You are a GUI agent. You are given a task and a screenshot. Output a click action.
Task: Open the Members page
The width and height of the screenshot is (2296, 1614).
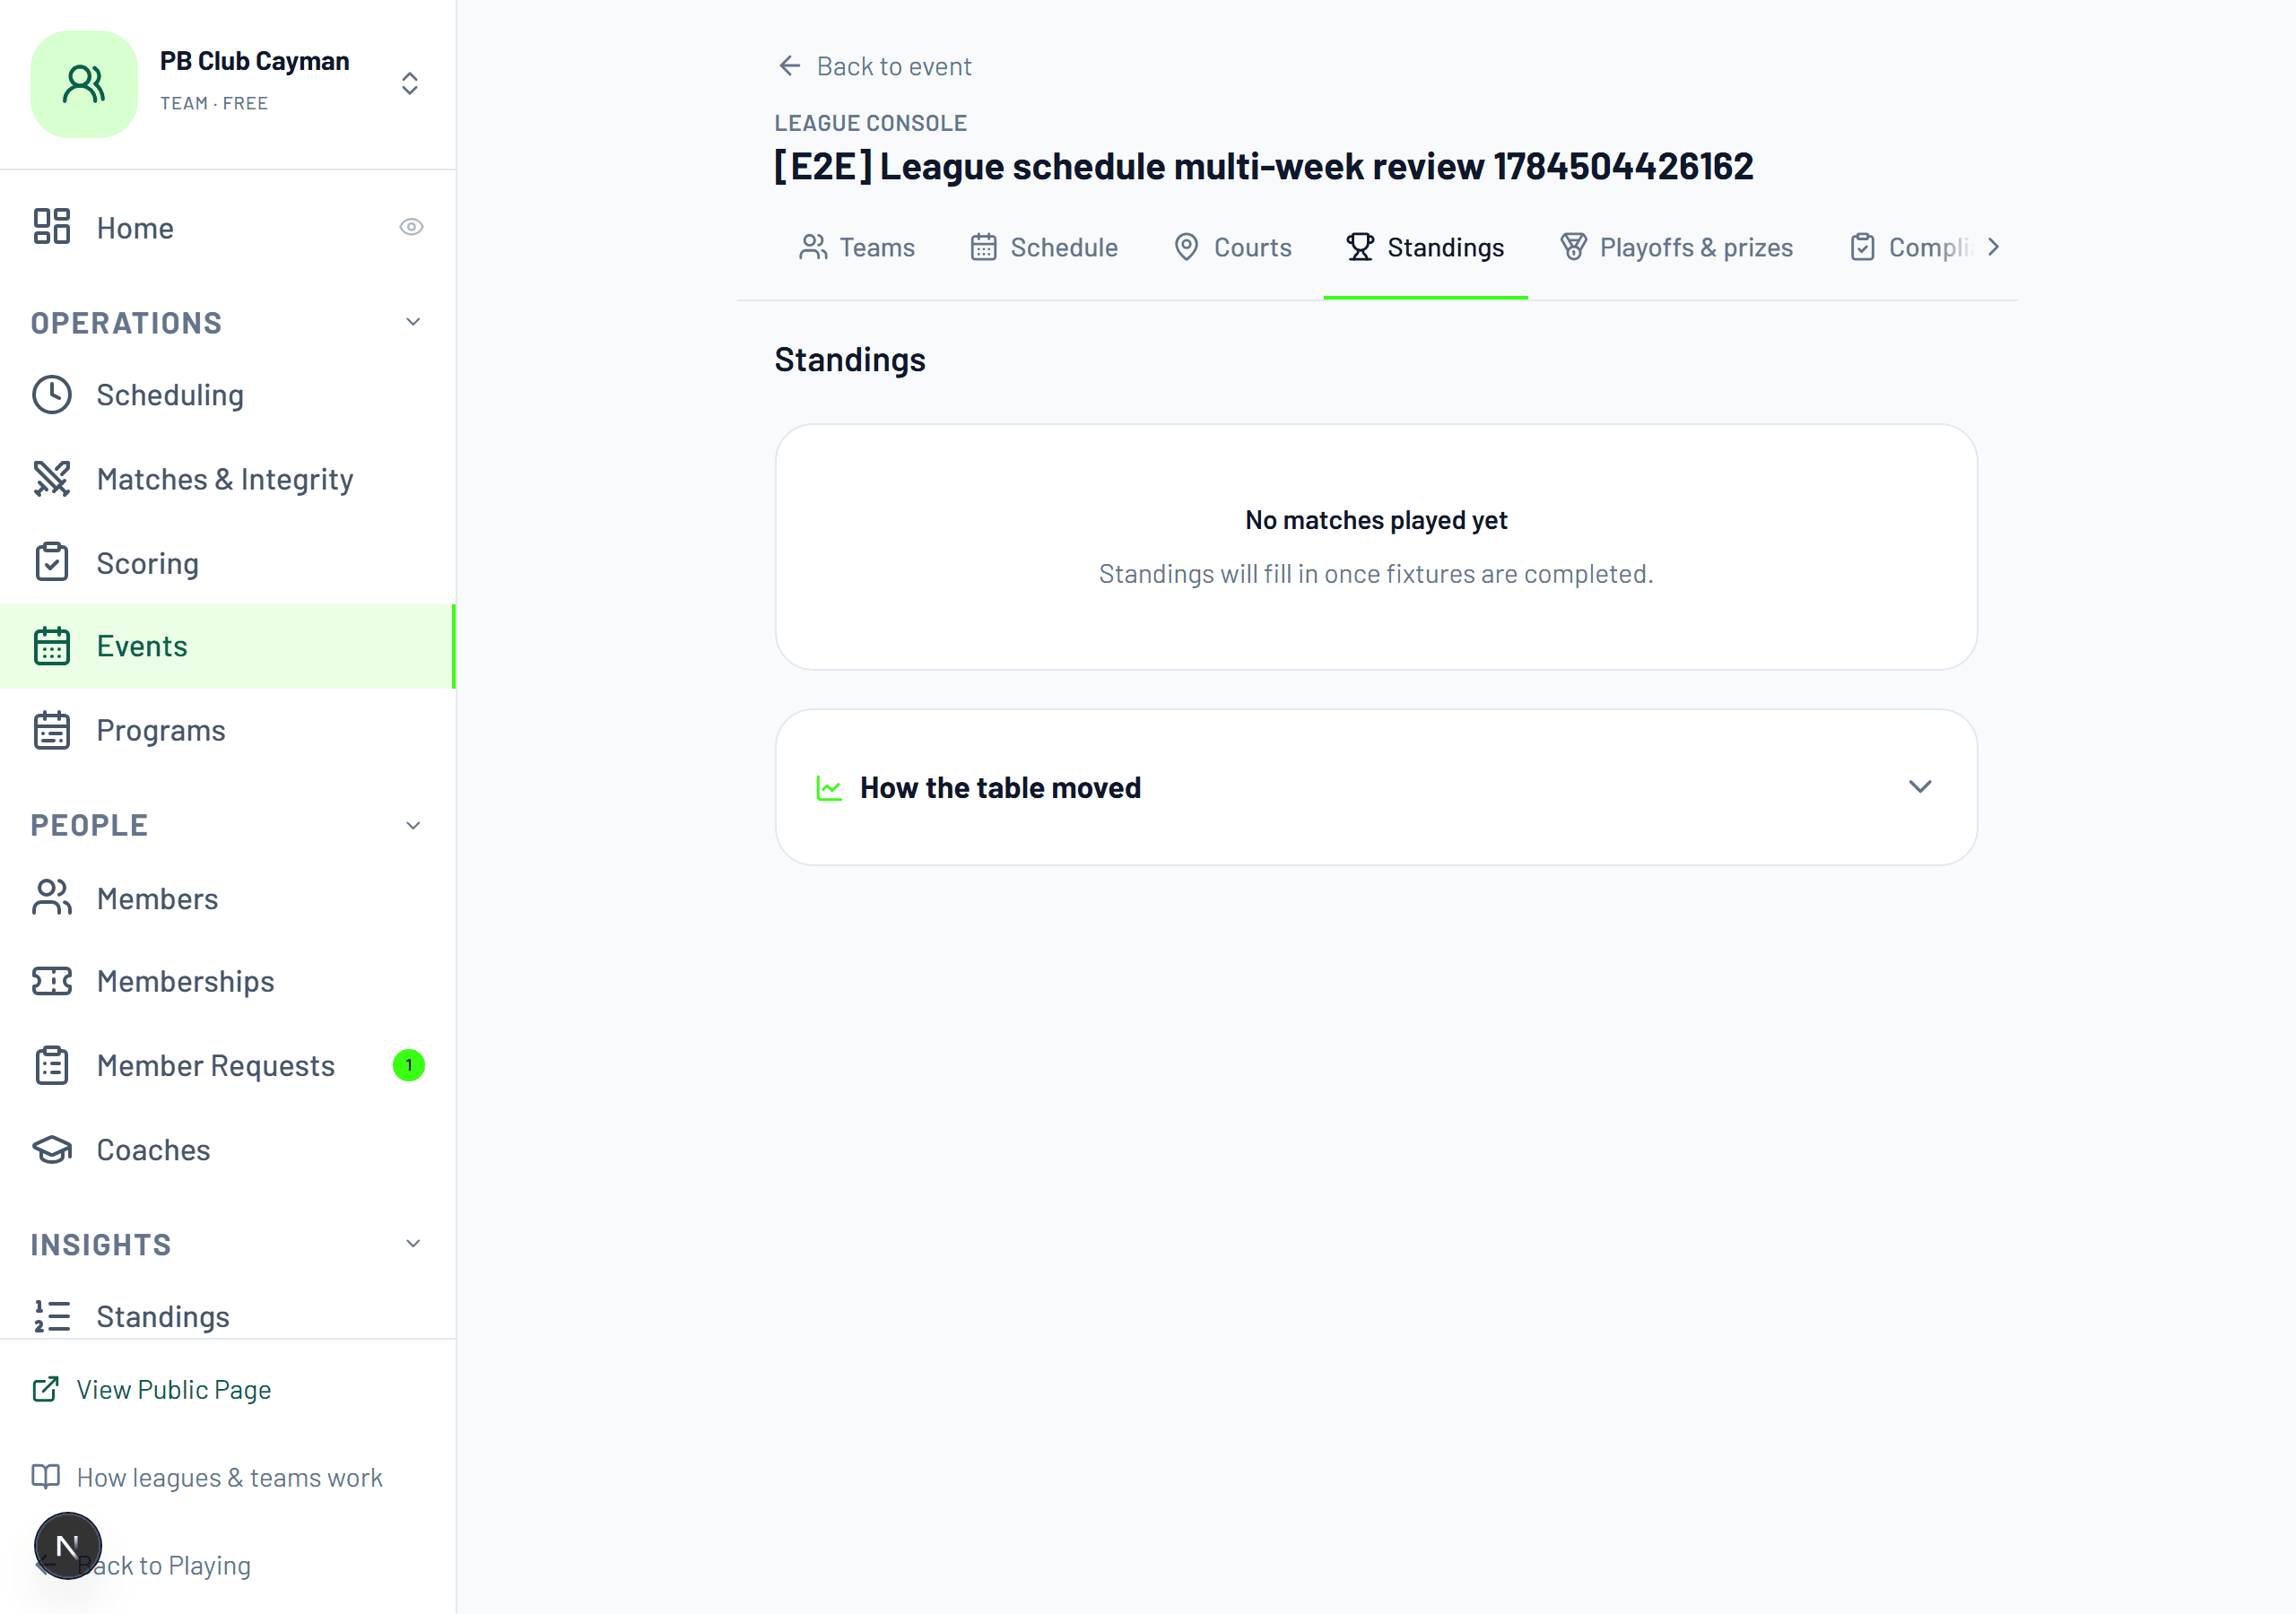point(228,898)
